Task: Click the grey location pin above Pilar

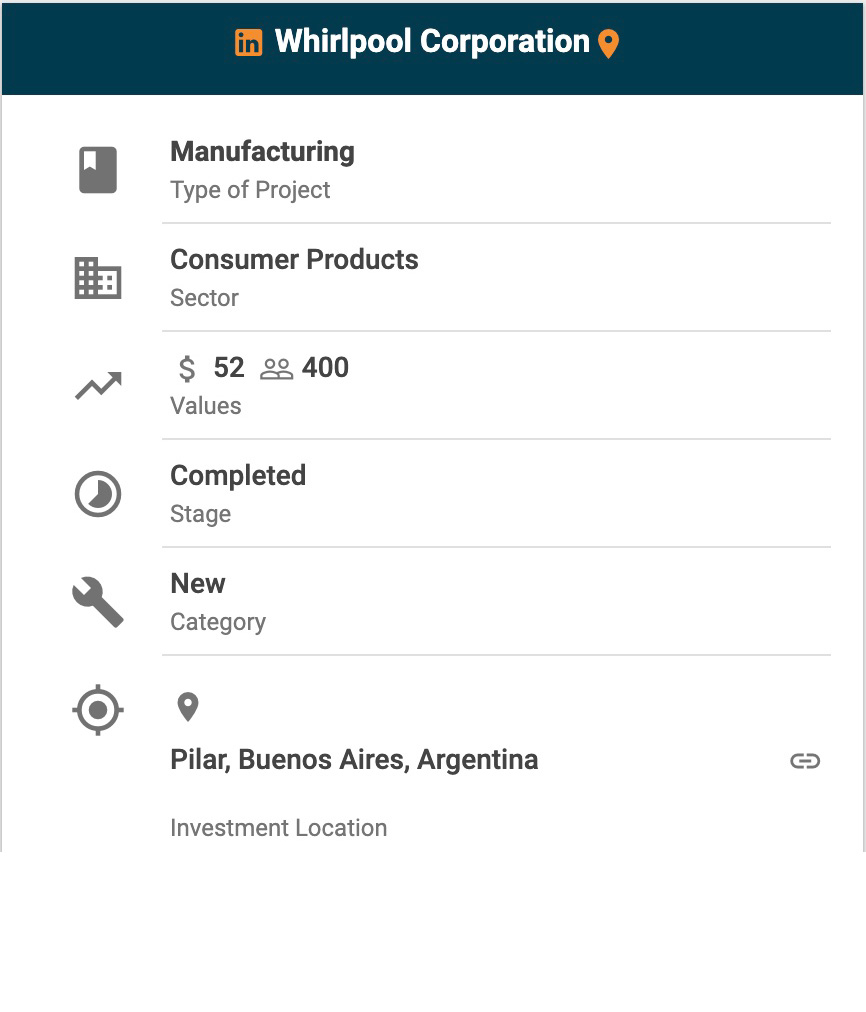Action: pos(187,707)
